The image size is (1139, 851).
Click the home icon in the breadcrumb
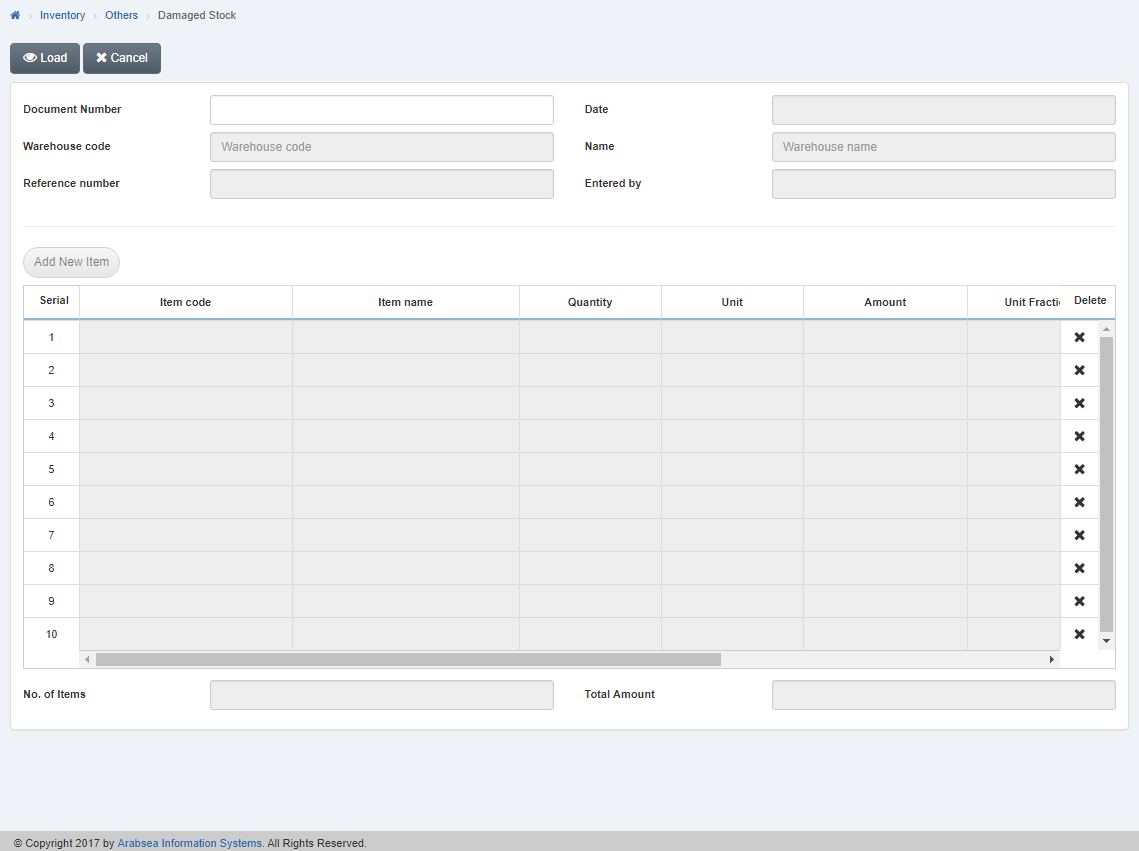tap(14, 15)
